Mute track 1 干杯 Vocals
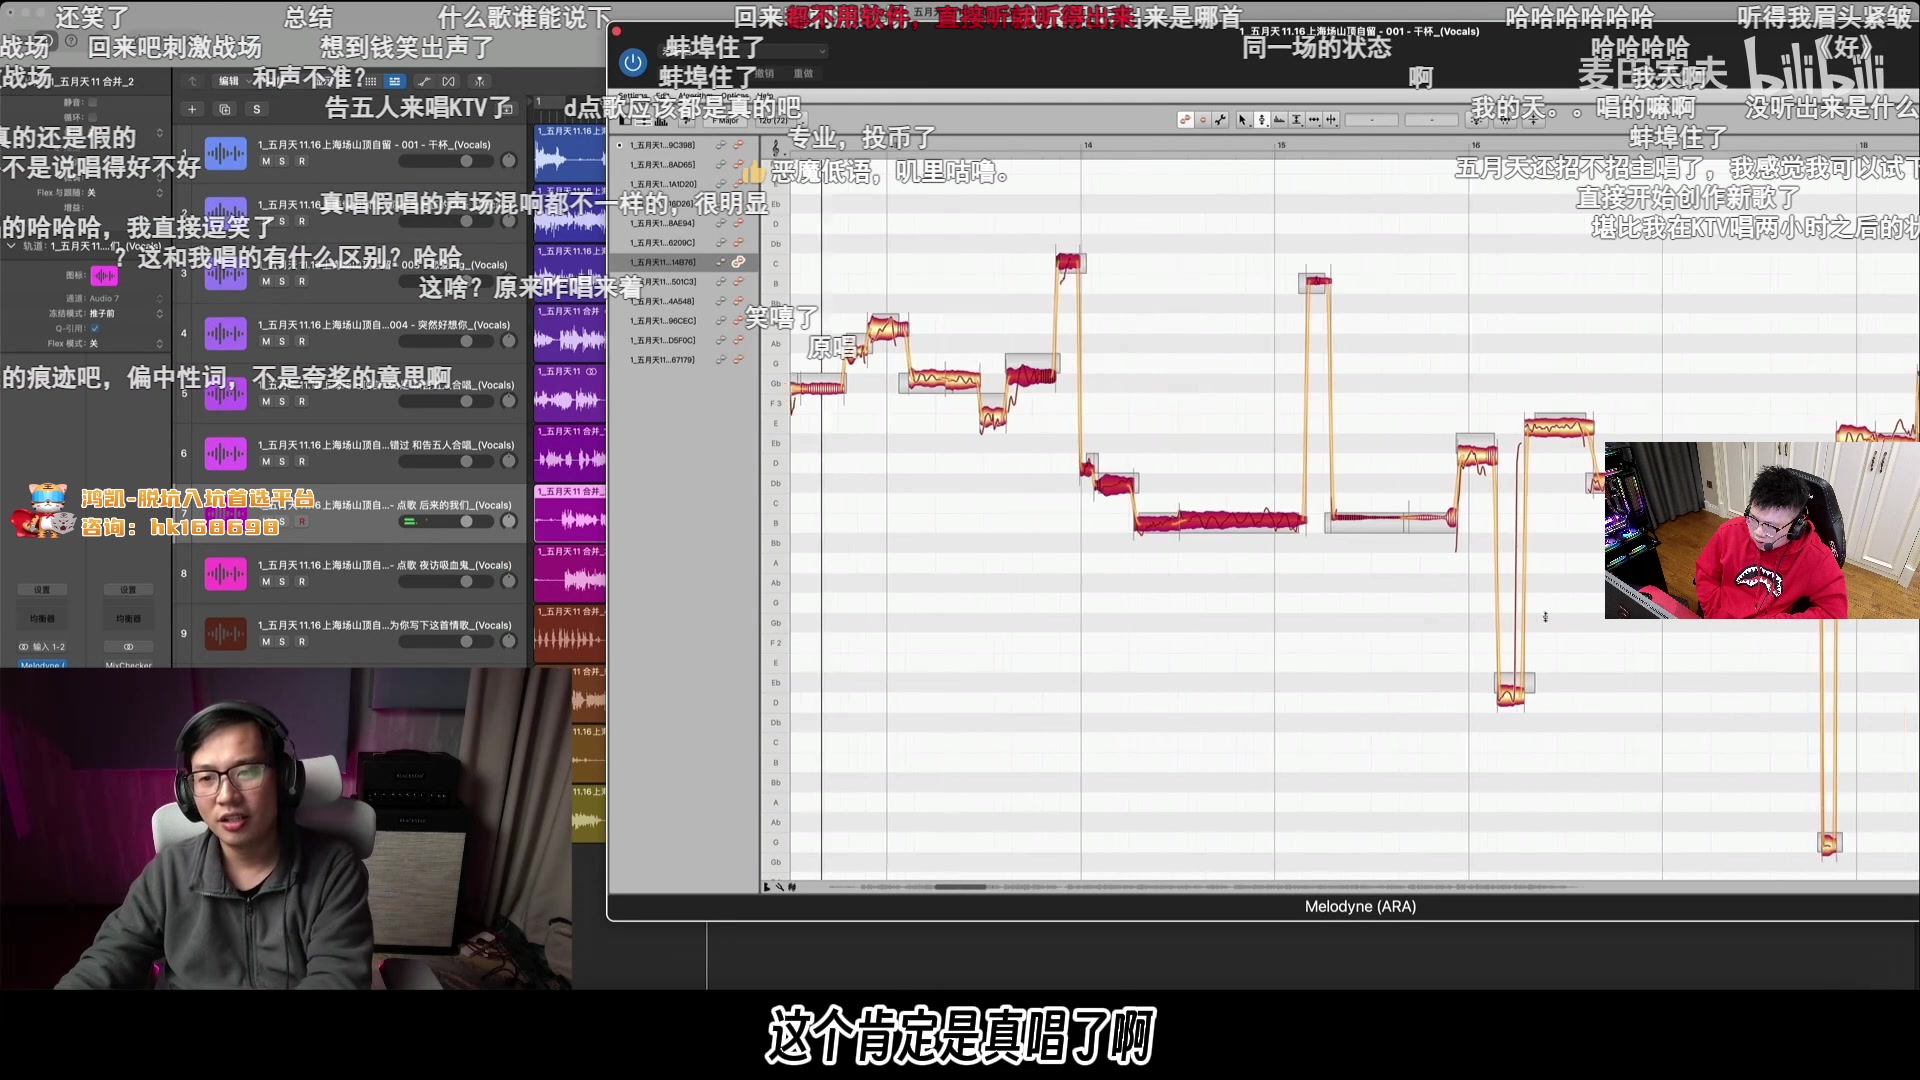Screen dimensions: 1920x1080 tap(266, 161)
